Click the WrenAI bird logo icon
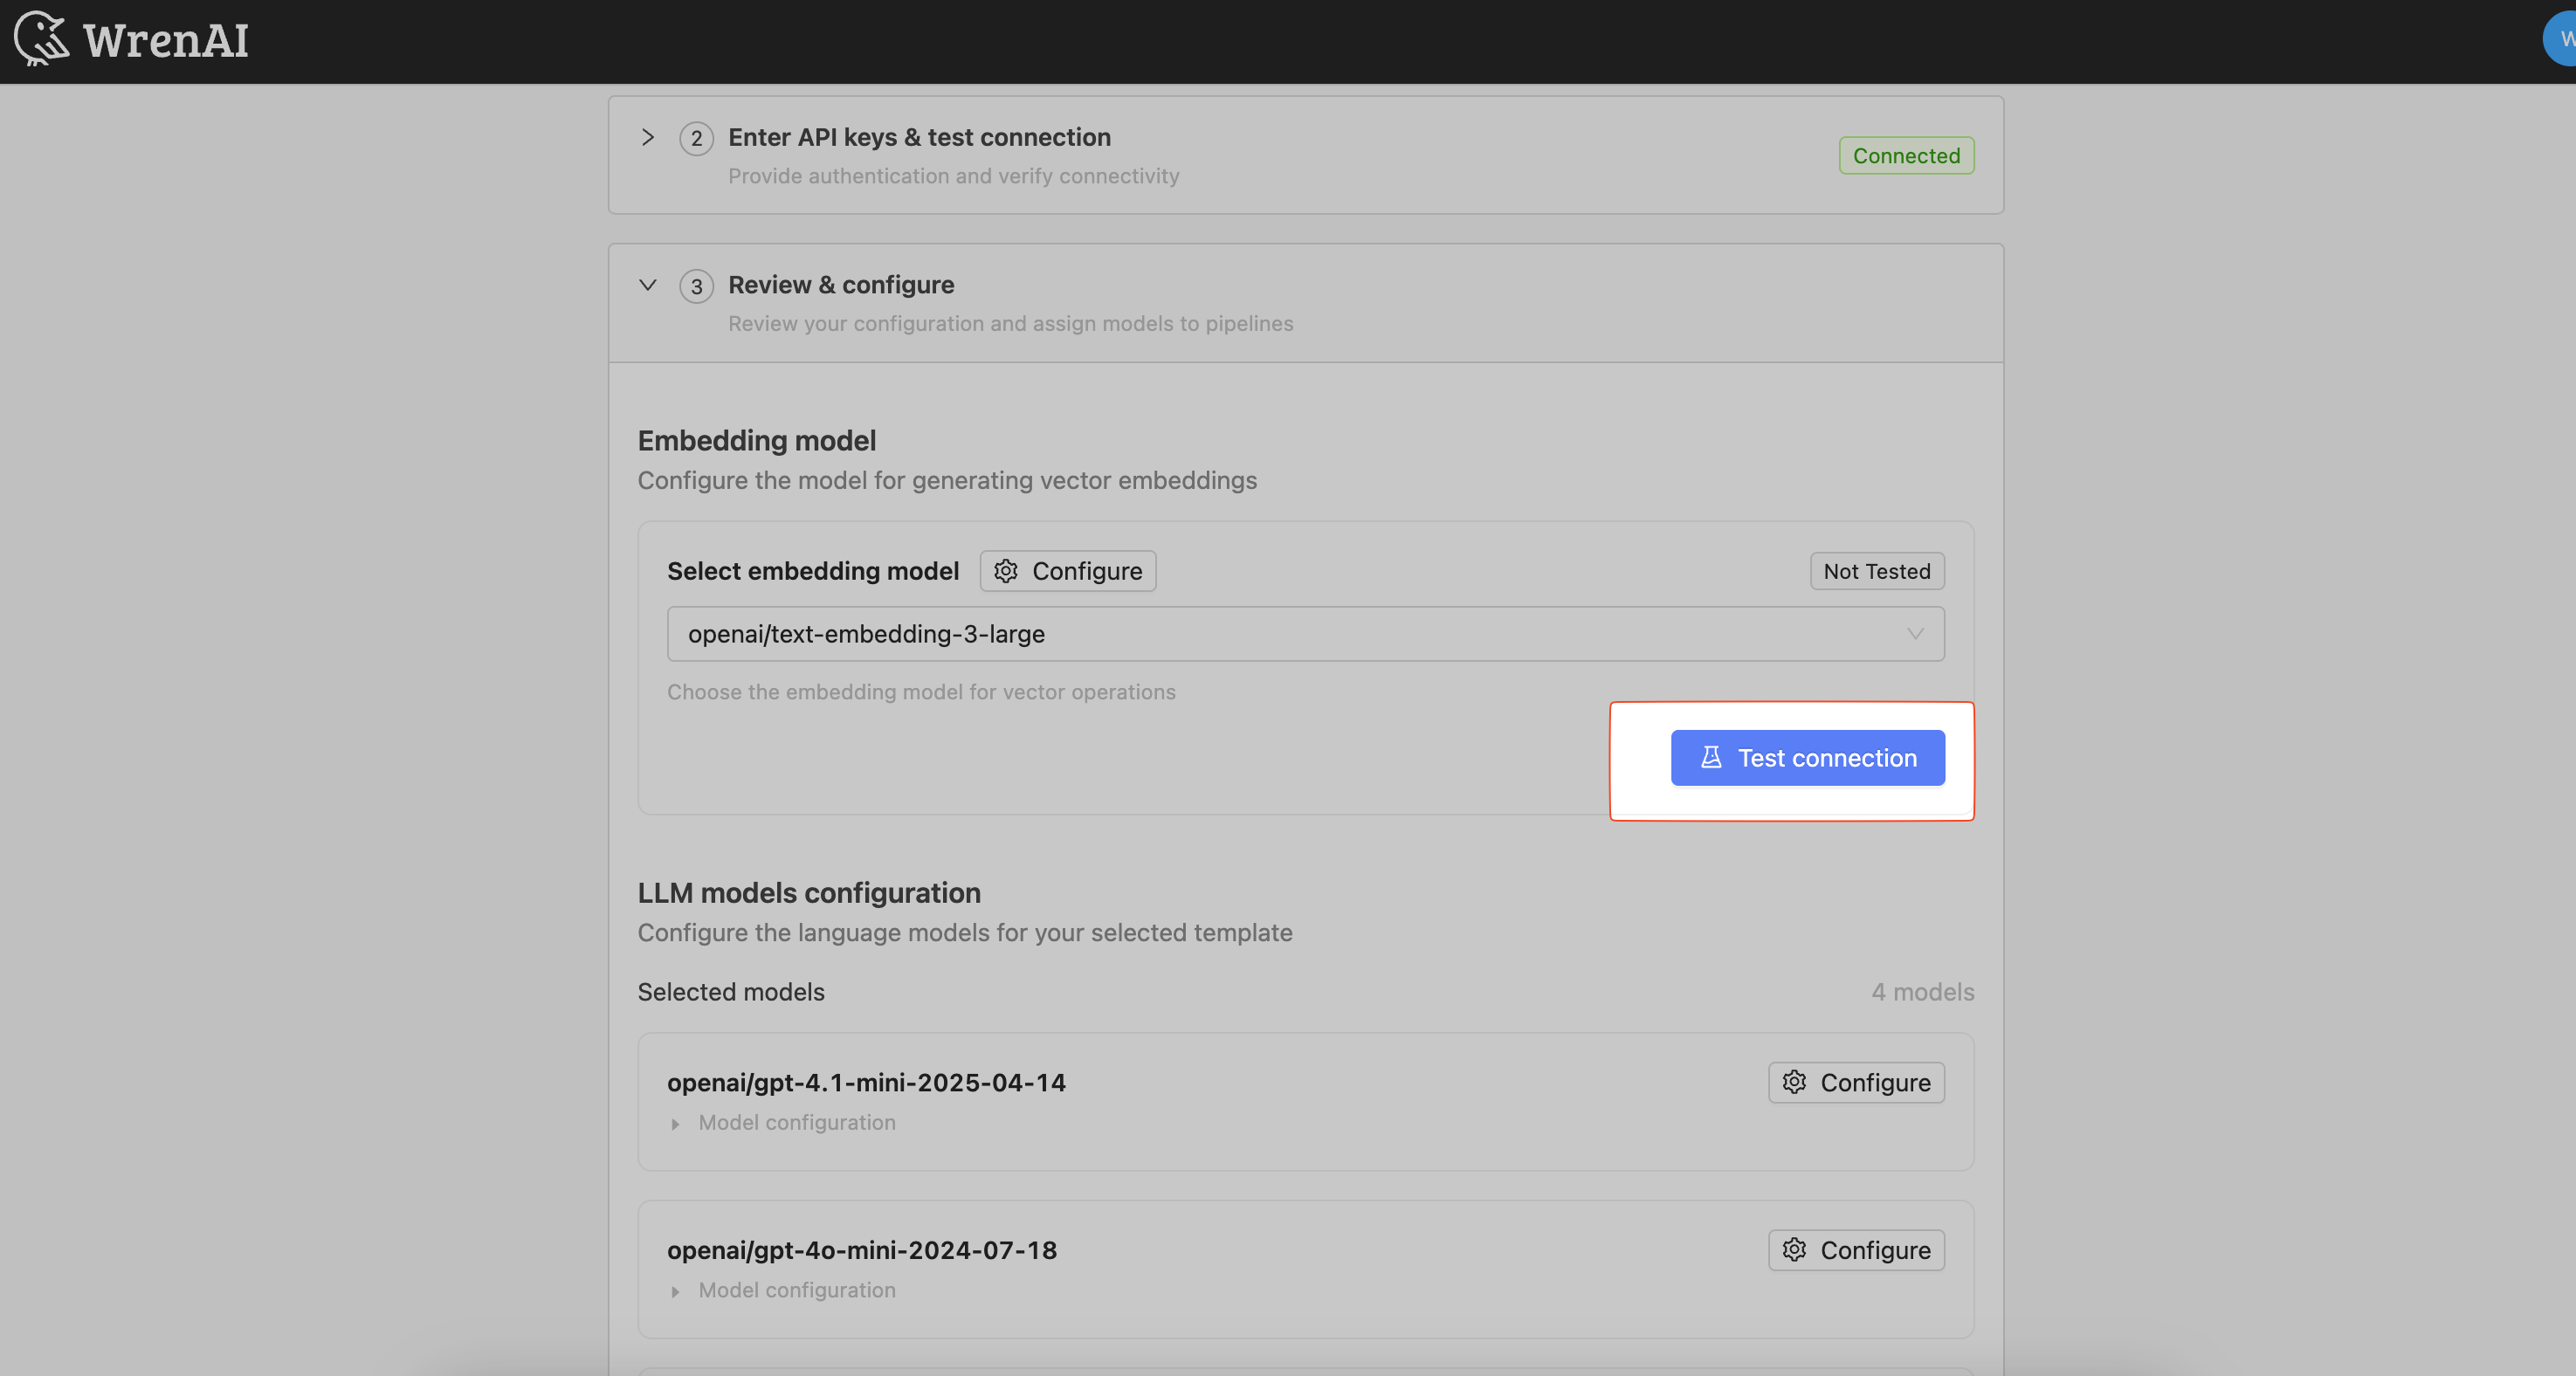Screen dimensions: 2576x1376 (x=40, y=40)
